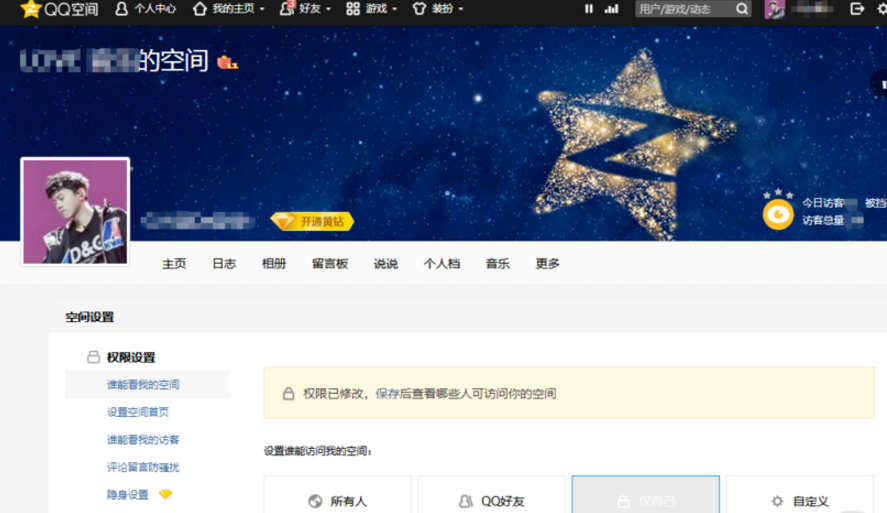Open the 留言板 tab
This screenshot has width=887, height=513.
pos(330,264)
